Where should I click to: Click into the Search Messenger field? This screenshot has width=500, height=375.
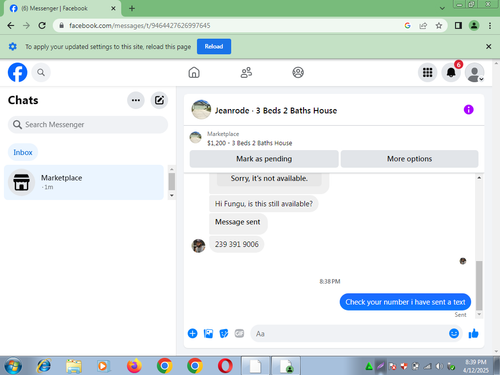88,125
